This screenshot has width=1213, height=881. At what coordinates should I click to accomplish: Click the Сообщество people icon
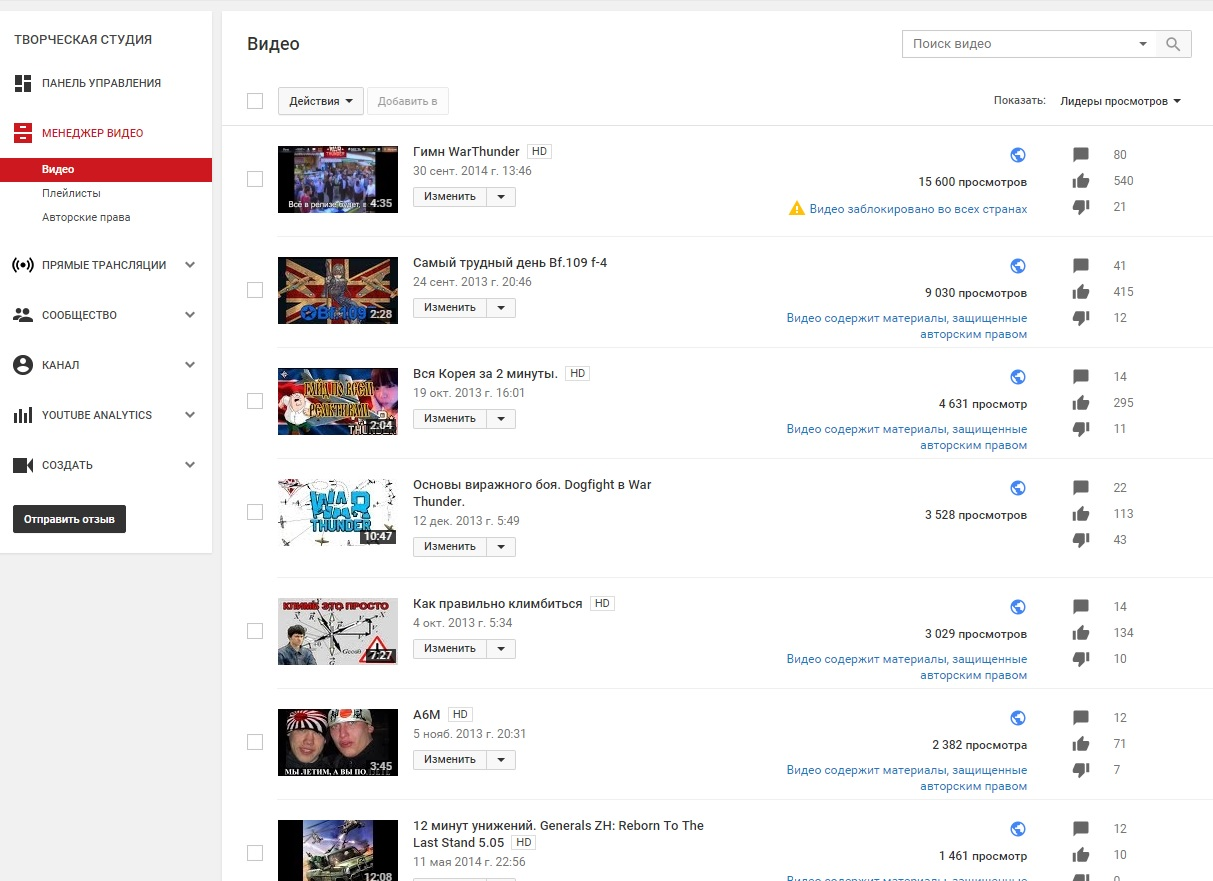click(23, 315)
